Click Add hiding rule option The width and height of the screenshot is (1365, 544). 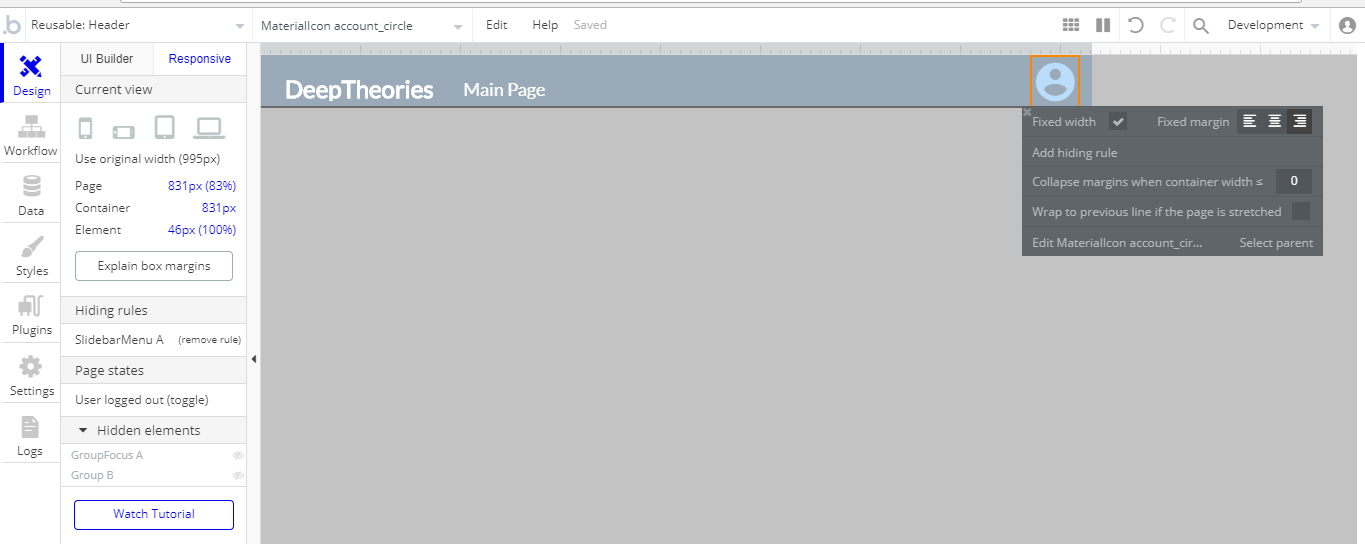pyautogui.click(x=1075, y=153)
